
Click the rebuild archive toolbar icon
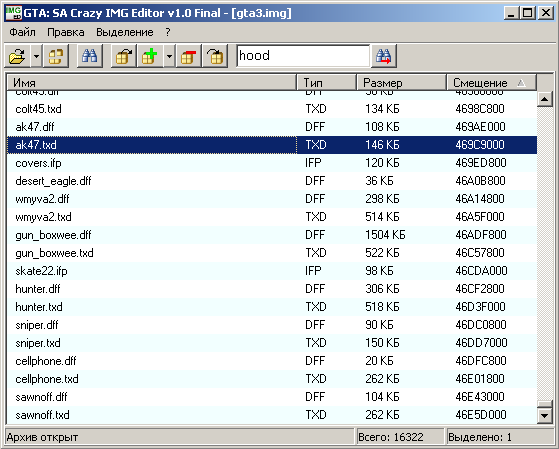tap(56, 56)
